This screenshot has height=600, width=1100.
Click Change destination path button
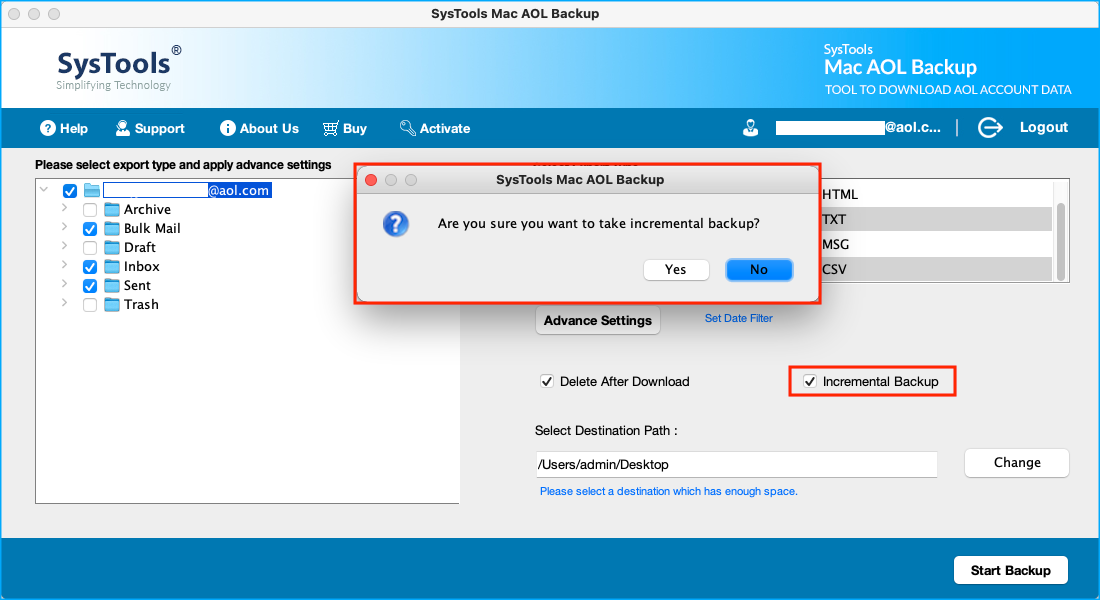coord(1017,462)
